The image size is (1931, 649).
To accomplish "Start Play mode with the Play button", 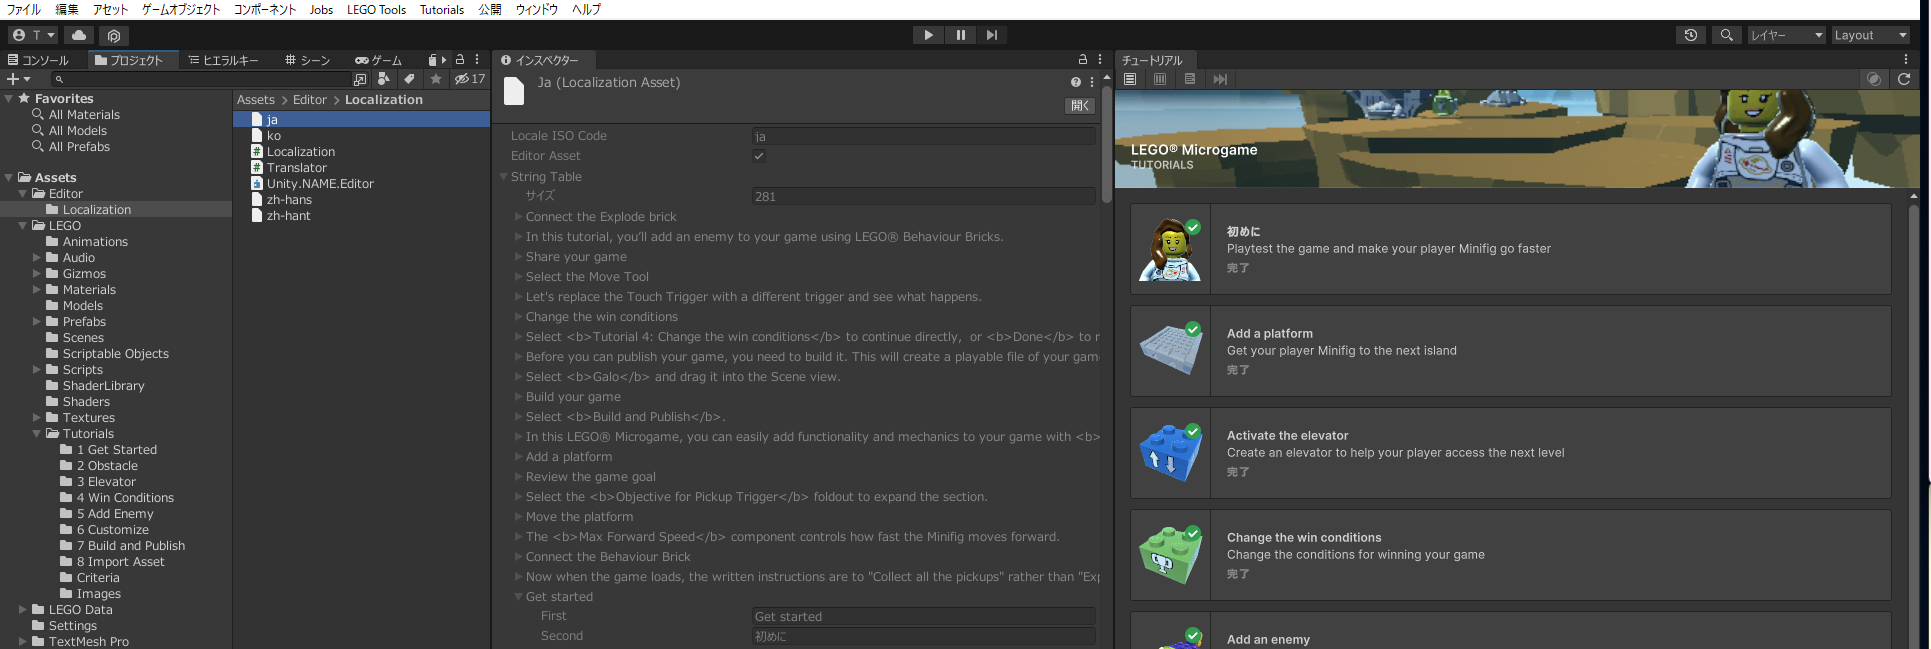I will [928, 35].
